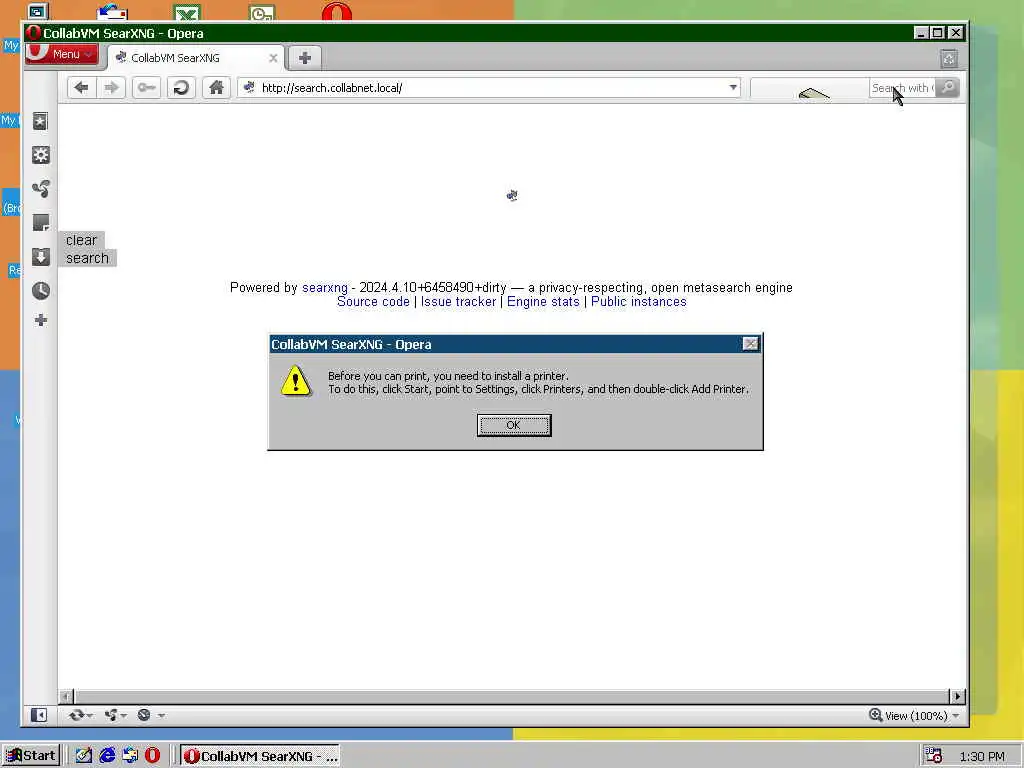This screenshot has width=1024, height=768.
Task: Select the CollabVM SearXNG tab
Action: point(194,58)
